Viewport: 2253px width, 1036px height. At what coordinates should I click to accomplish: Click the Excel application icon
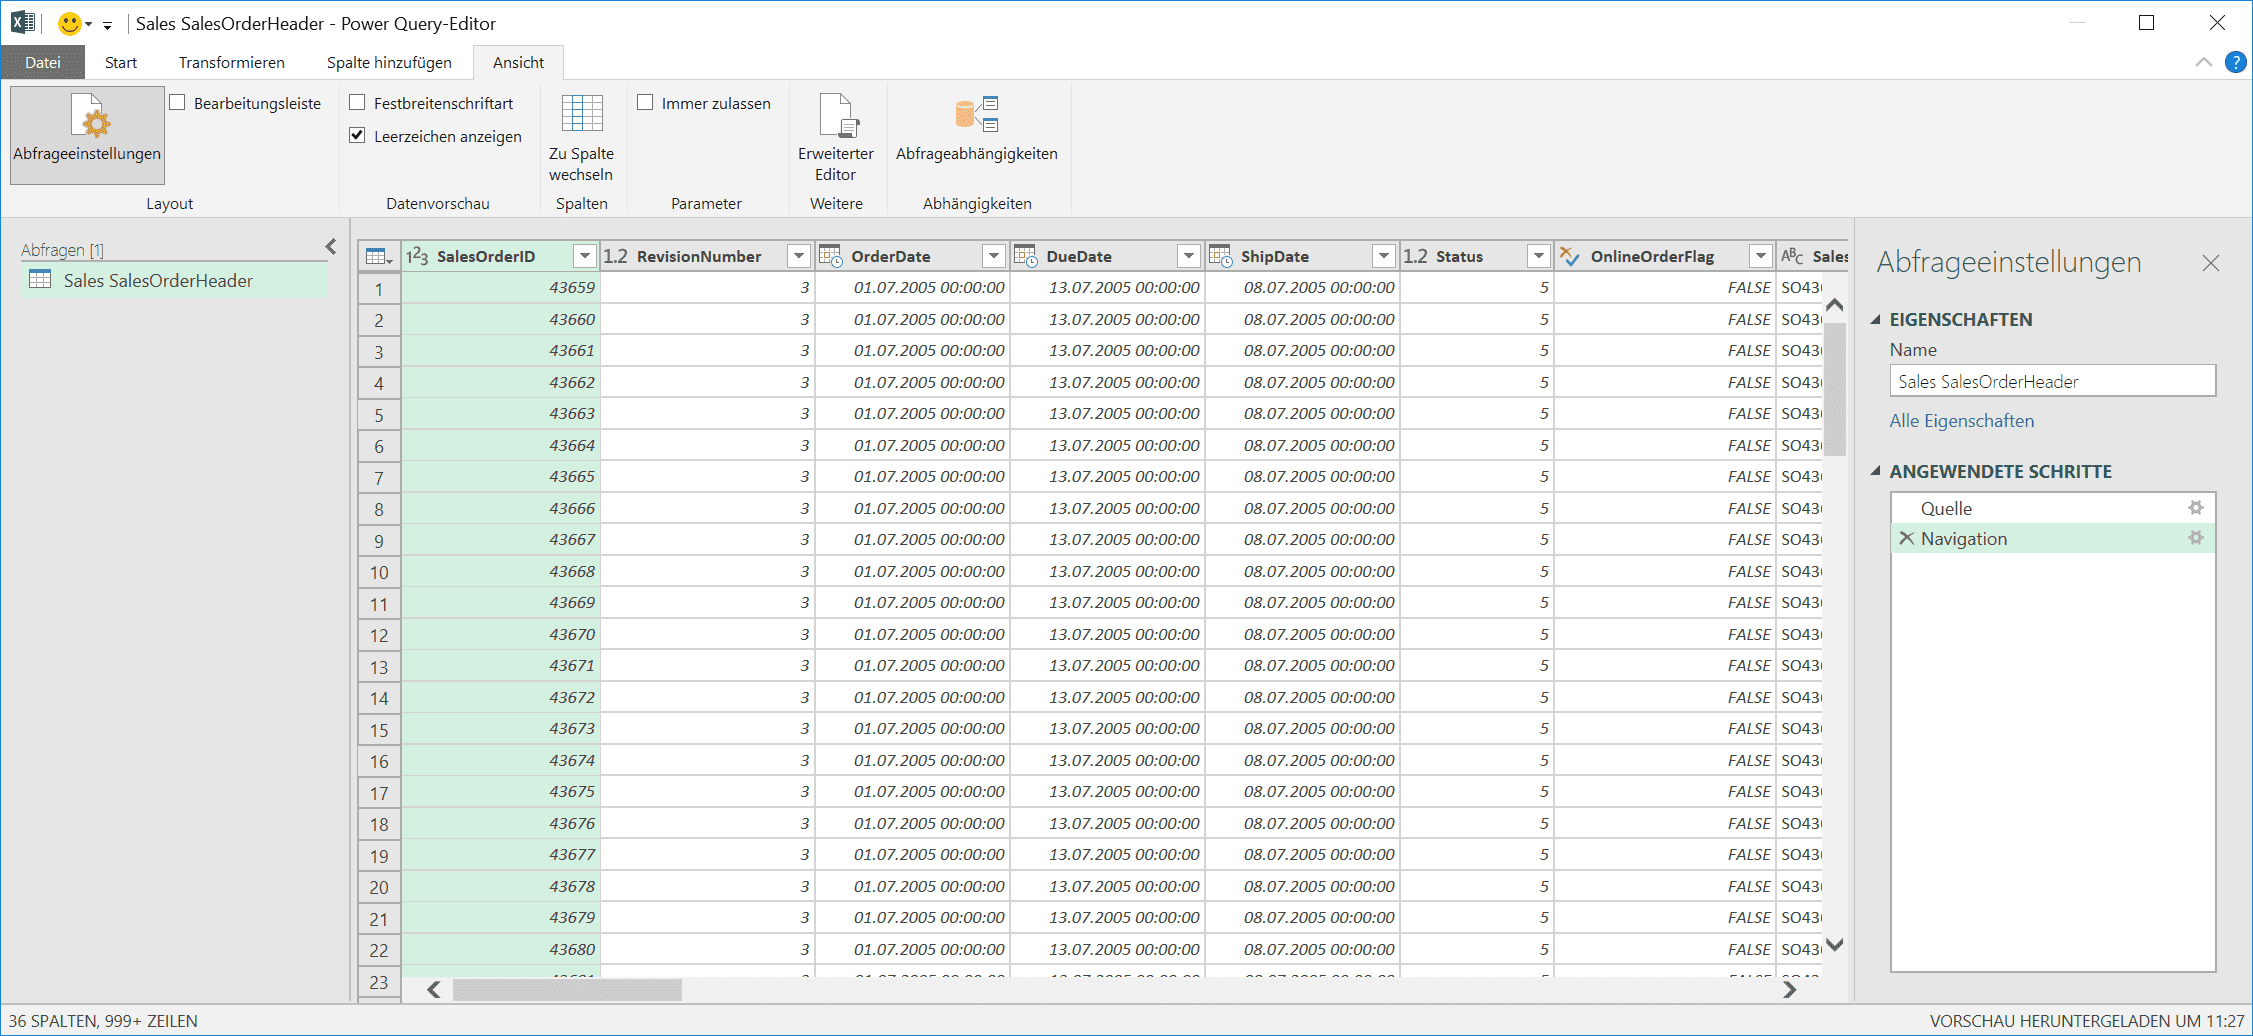tap(23, 22)
